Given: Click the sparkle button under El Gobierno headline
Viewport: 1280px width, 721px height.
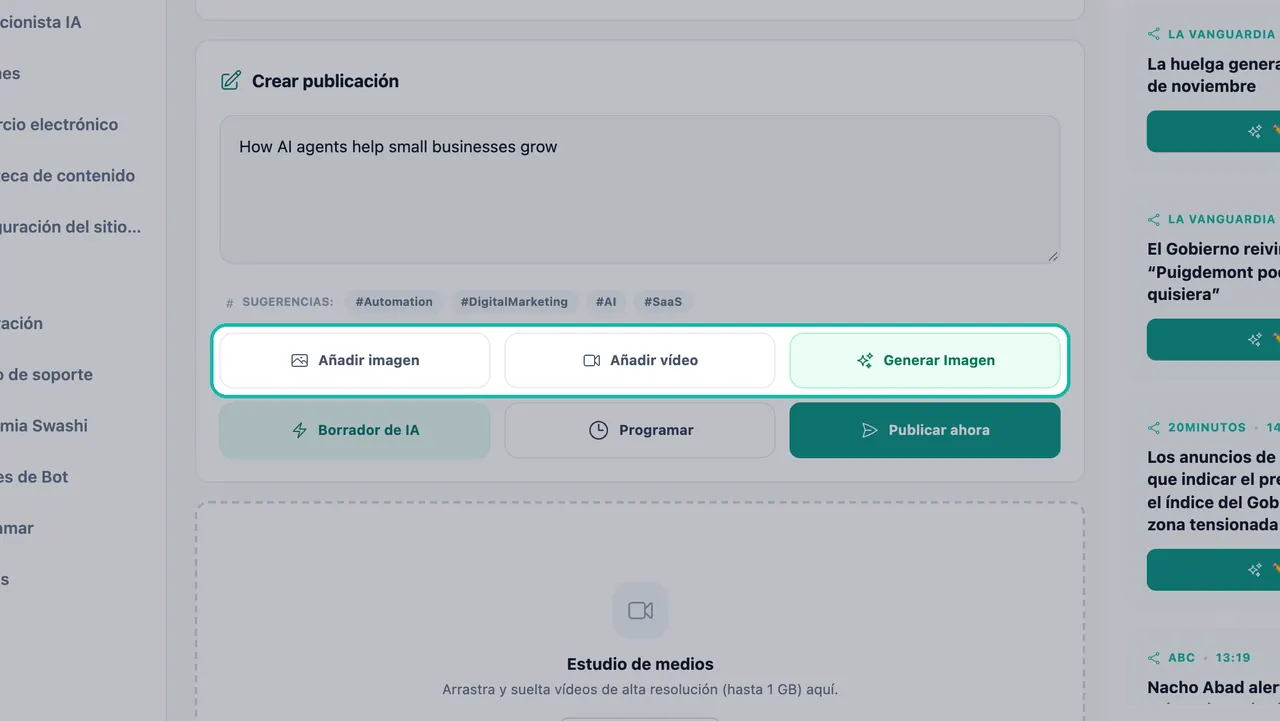Looking at the screenshot, I should [x=1213, y=339].
